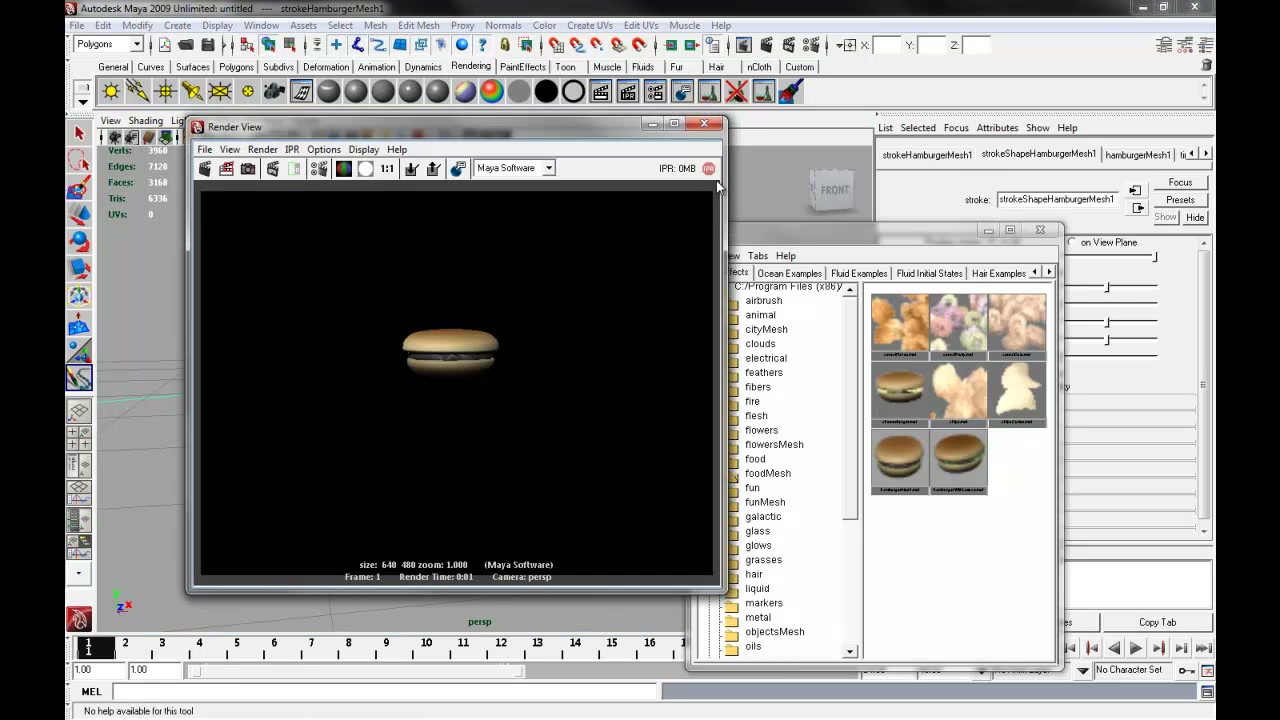
Task: Select the Volume Light shelf icon
Action: (x=247, y=92)
